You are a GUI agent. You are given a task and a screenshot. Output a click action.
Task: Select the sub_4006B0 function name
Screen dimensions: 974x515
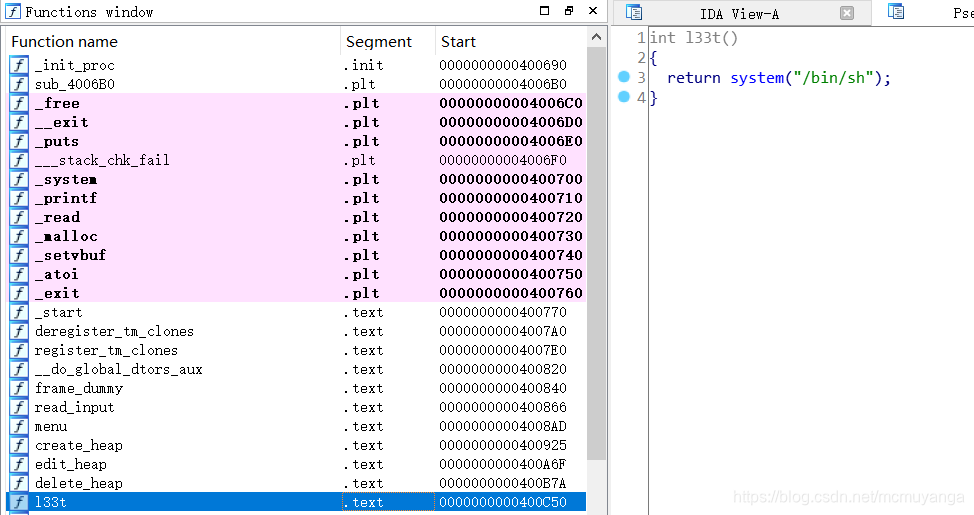75,84
